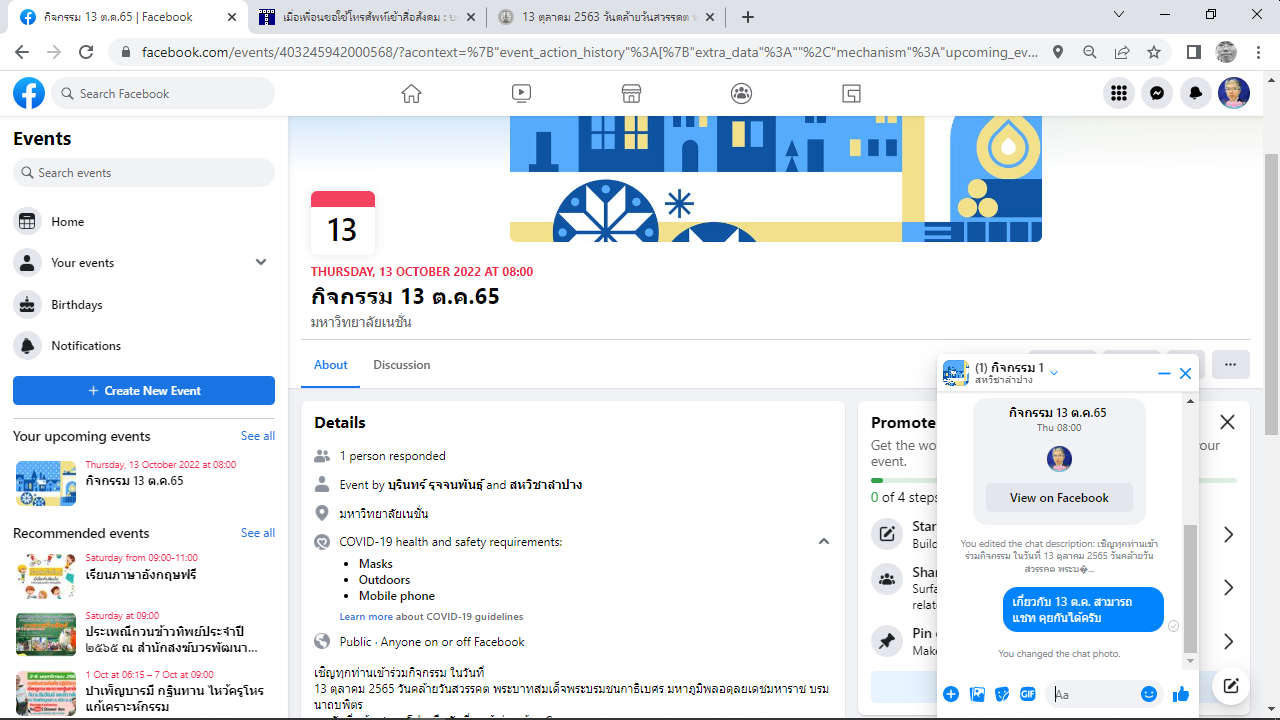Open the Pin step arrow in Promote
This screenshot has height=720, width=1280.
tap(1228, 642)
